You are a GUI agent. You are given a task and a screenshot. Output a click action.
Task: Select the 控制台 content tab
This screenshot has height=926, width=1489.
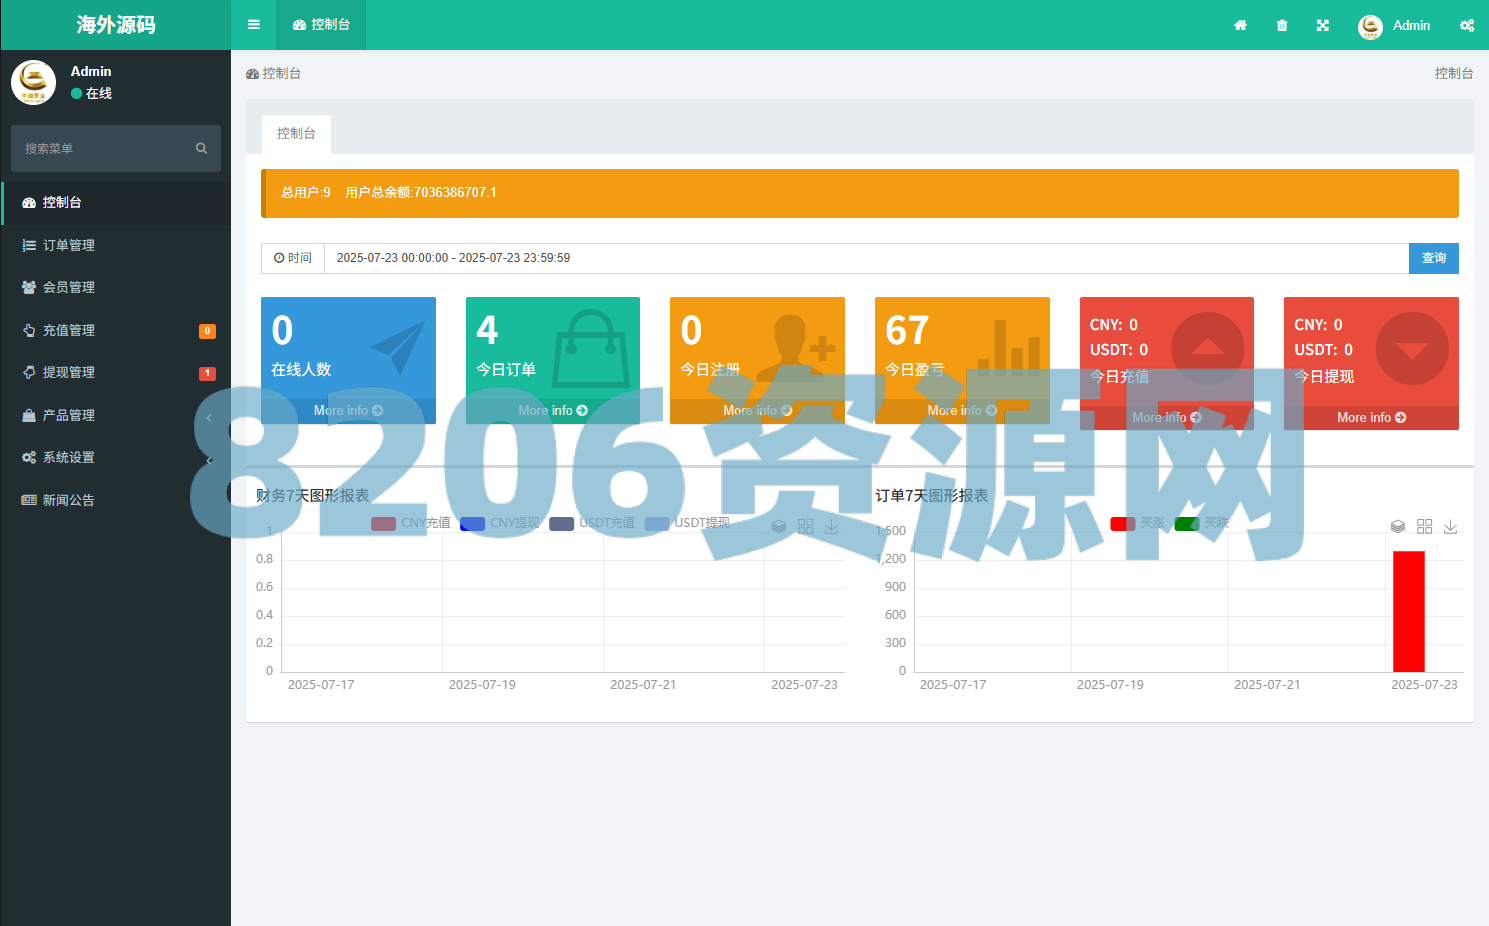pos(296,133)
